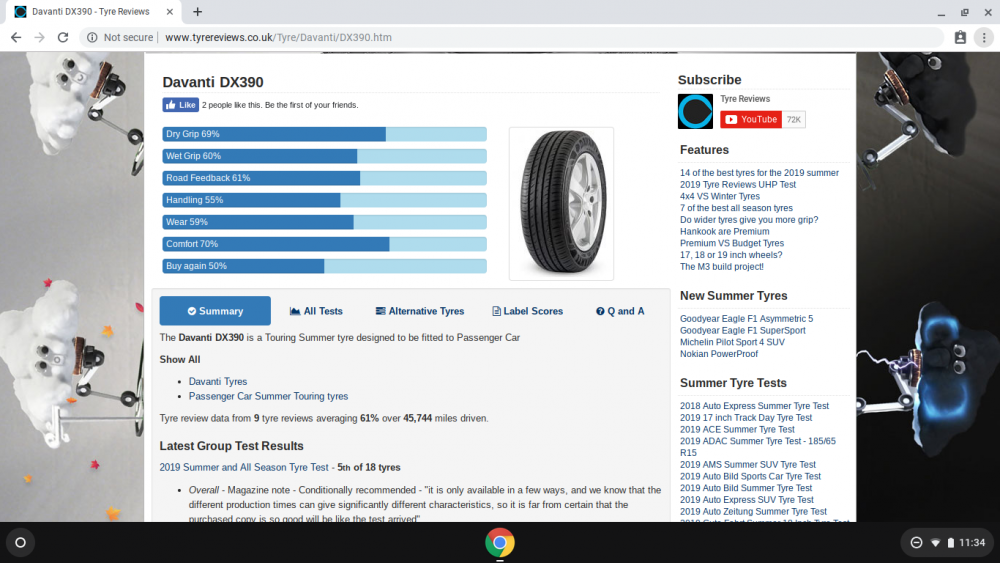Image resolution: width=1000 pixels, height=563 pixels.
Task: Click the Davanti DX390 tyre image
Action: point(561,203)
